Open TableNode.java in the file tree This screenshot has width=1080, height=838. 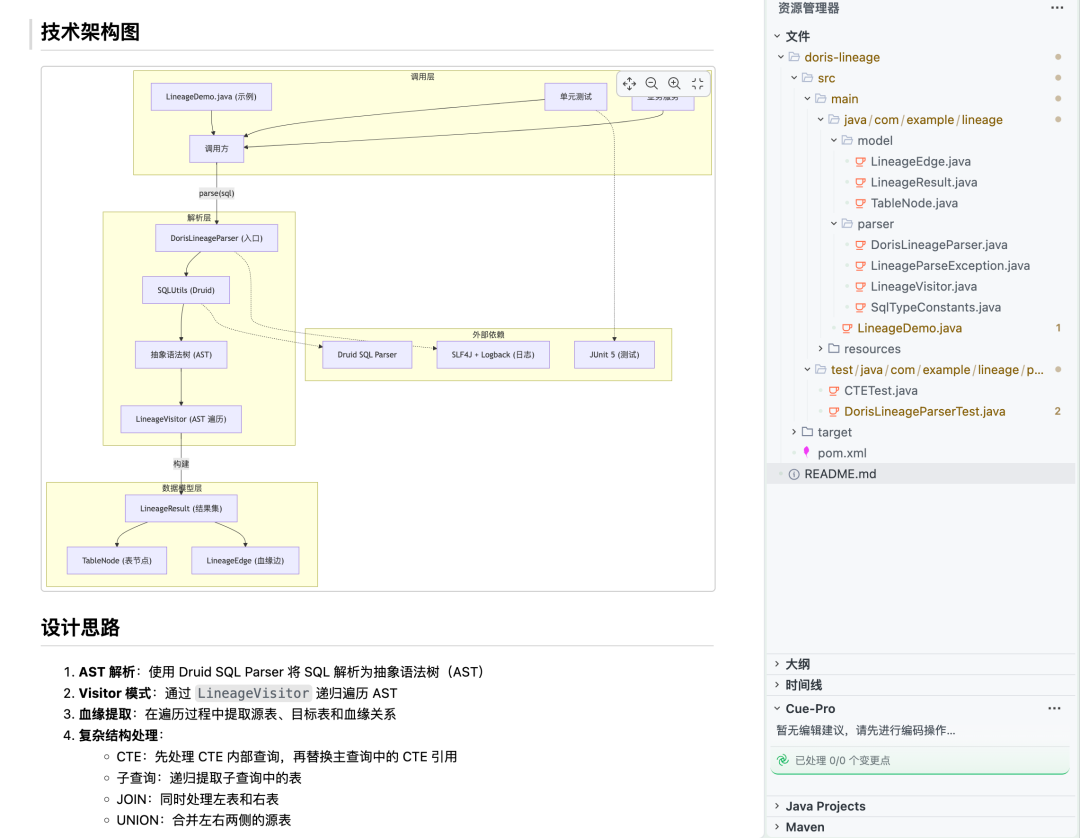pyautogui.click(x=914, y=203)
